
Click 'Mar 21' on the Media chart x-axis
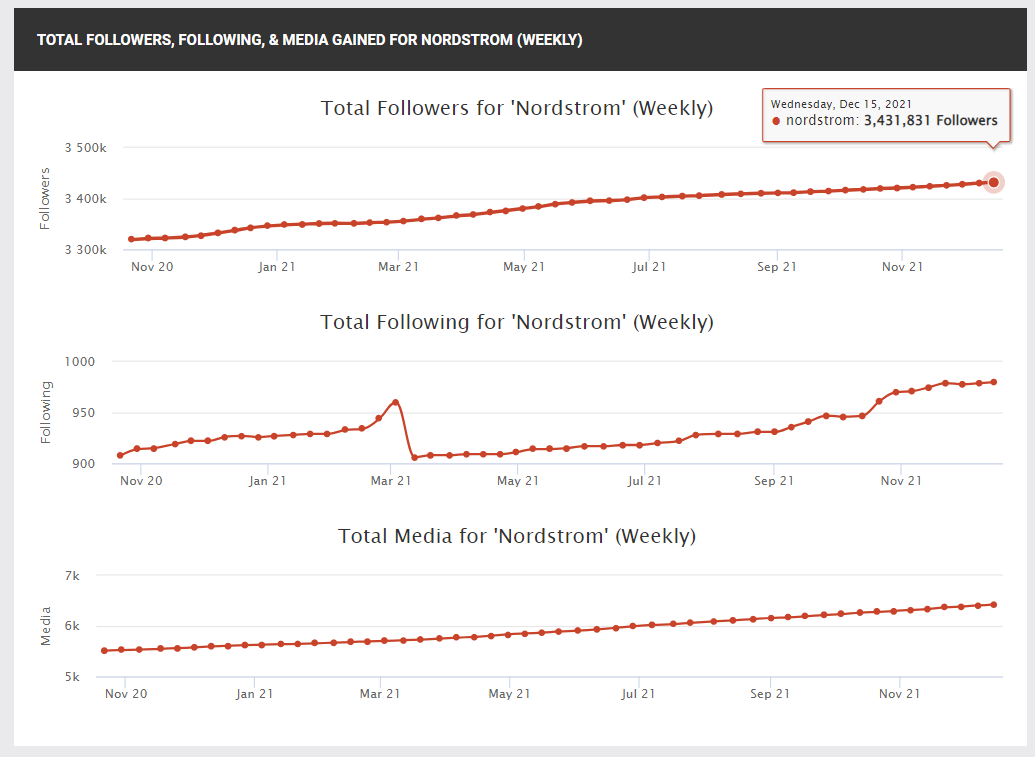tap(380, 694)
